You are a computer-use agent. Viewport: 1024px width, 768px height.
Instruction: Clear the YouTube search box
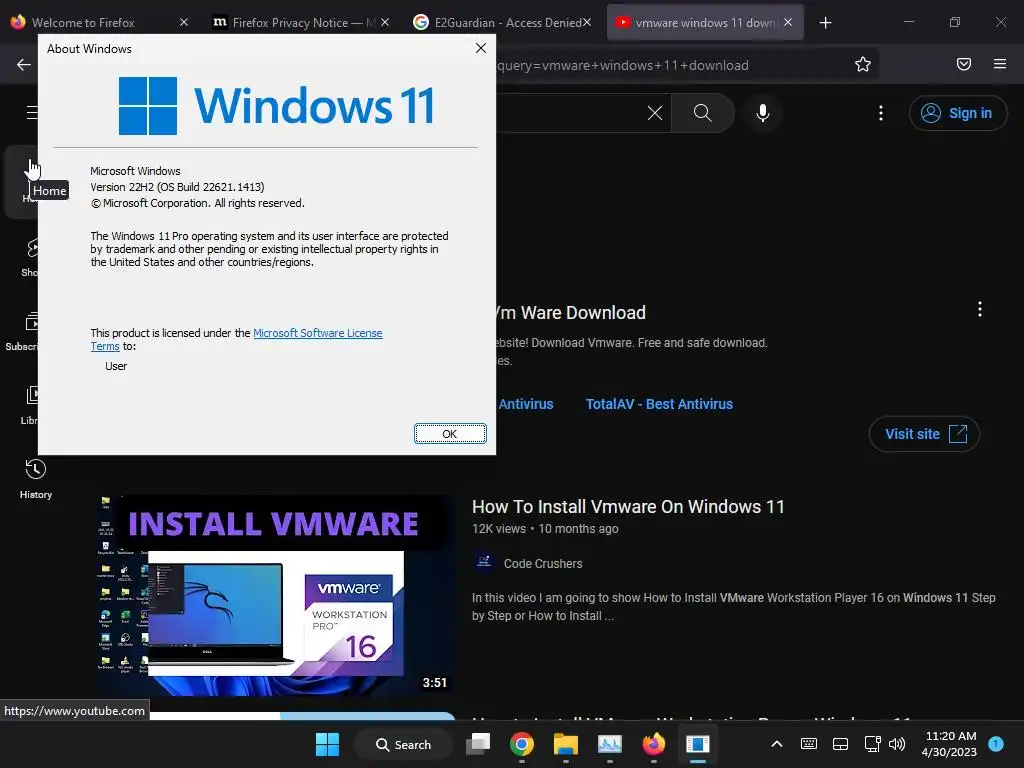tap(655, 113)
